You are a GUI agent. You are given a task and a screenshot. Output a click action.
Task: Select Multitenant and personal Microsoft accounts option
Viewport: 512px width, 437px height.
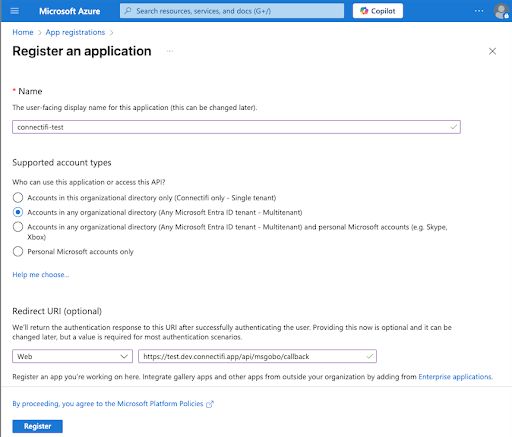pos(18,227)
